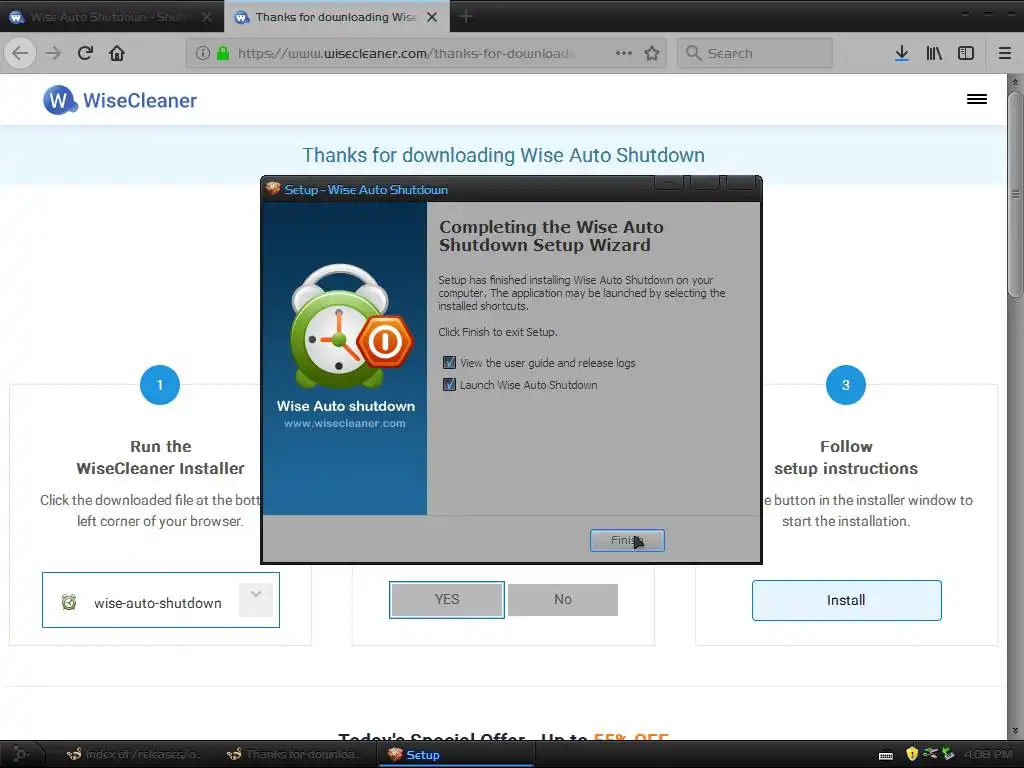Click the 'Completing the Wise Auto Shutdown Setup Wizard' title
Screen dimensions: 1024x768
(x=551, y=236)
